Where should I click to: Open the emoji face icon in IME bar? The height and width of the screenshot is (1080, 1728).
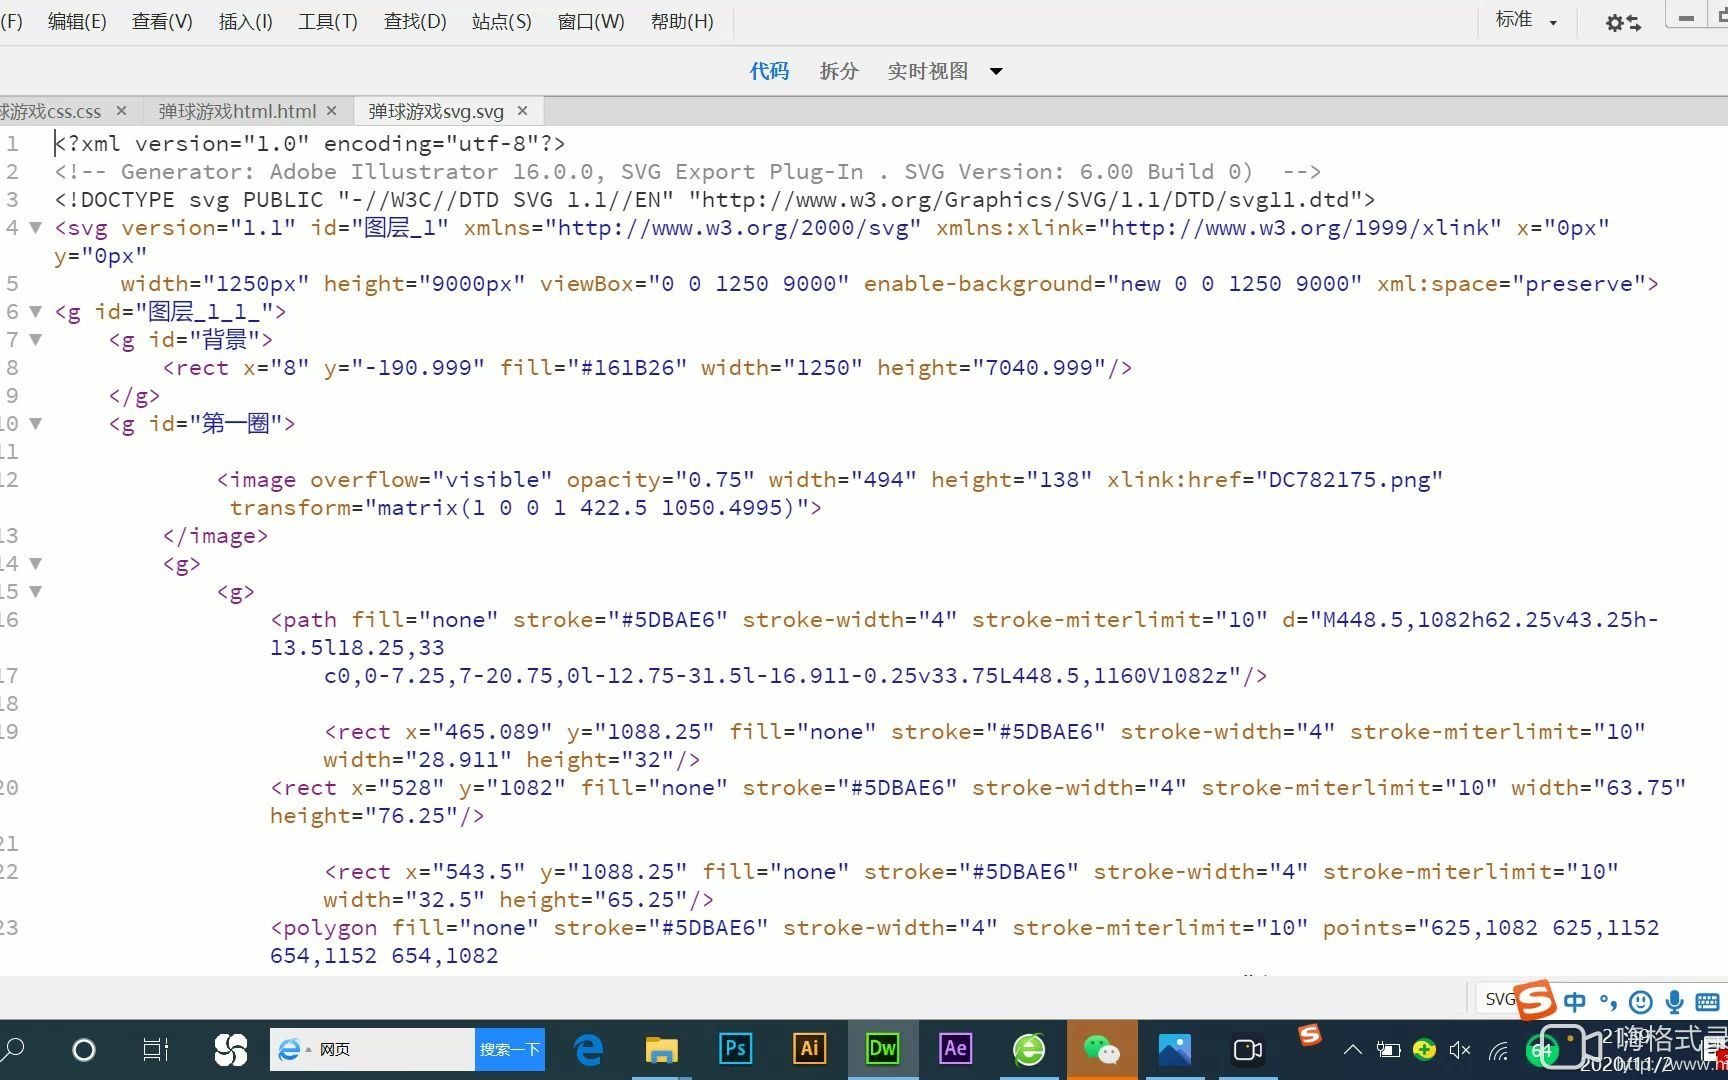tap(1640, 1002)
